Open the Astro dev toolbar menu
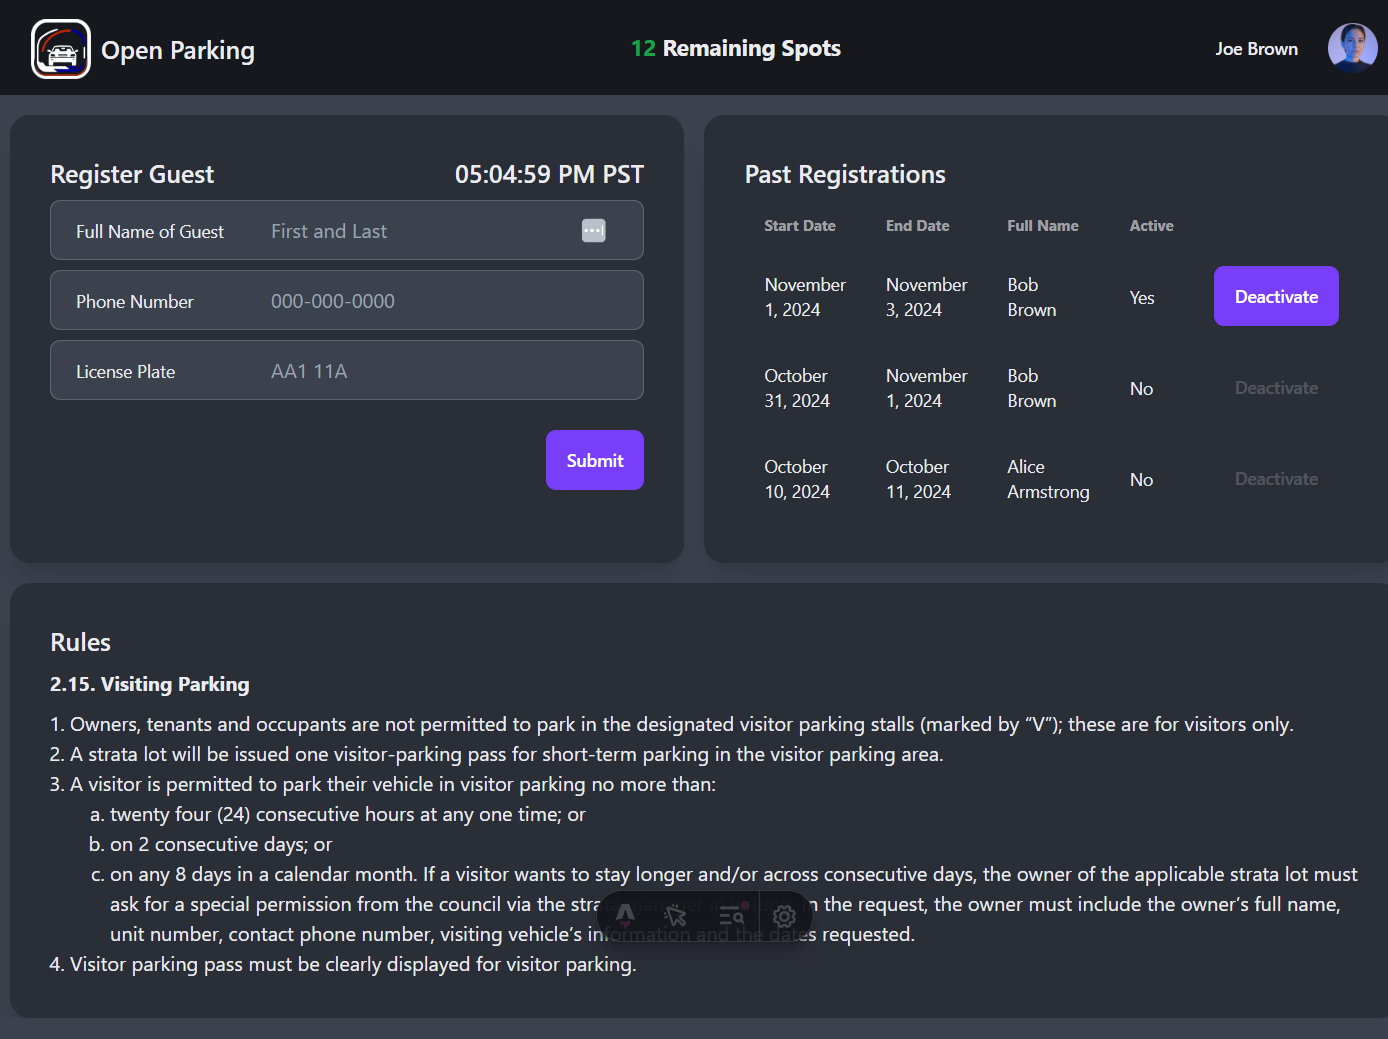 625,915
